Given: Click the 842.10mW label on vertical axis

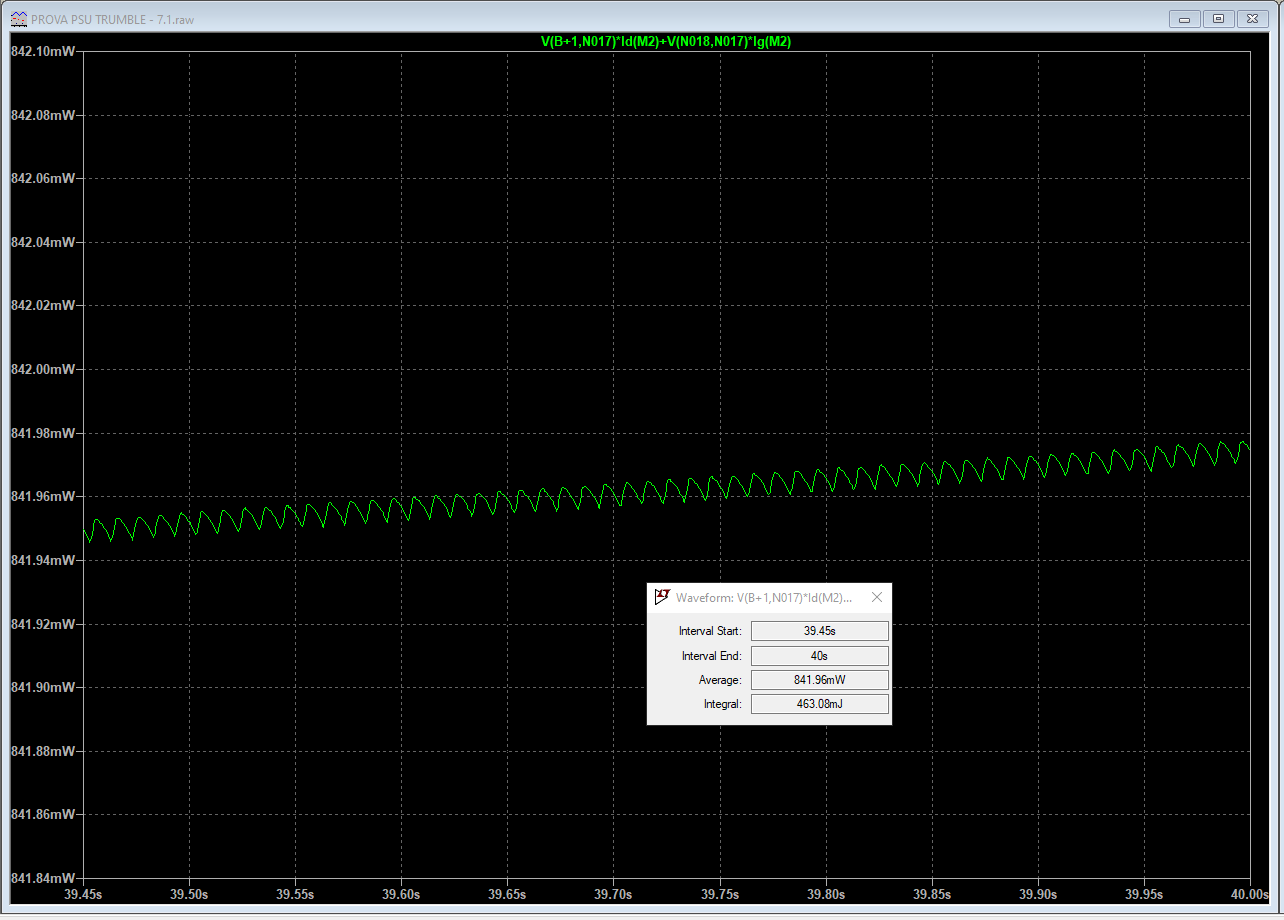Looking at the screenshot, I should [42, 51].
